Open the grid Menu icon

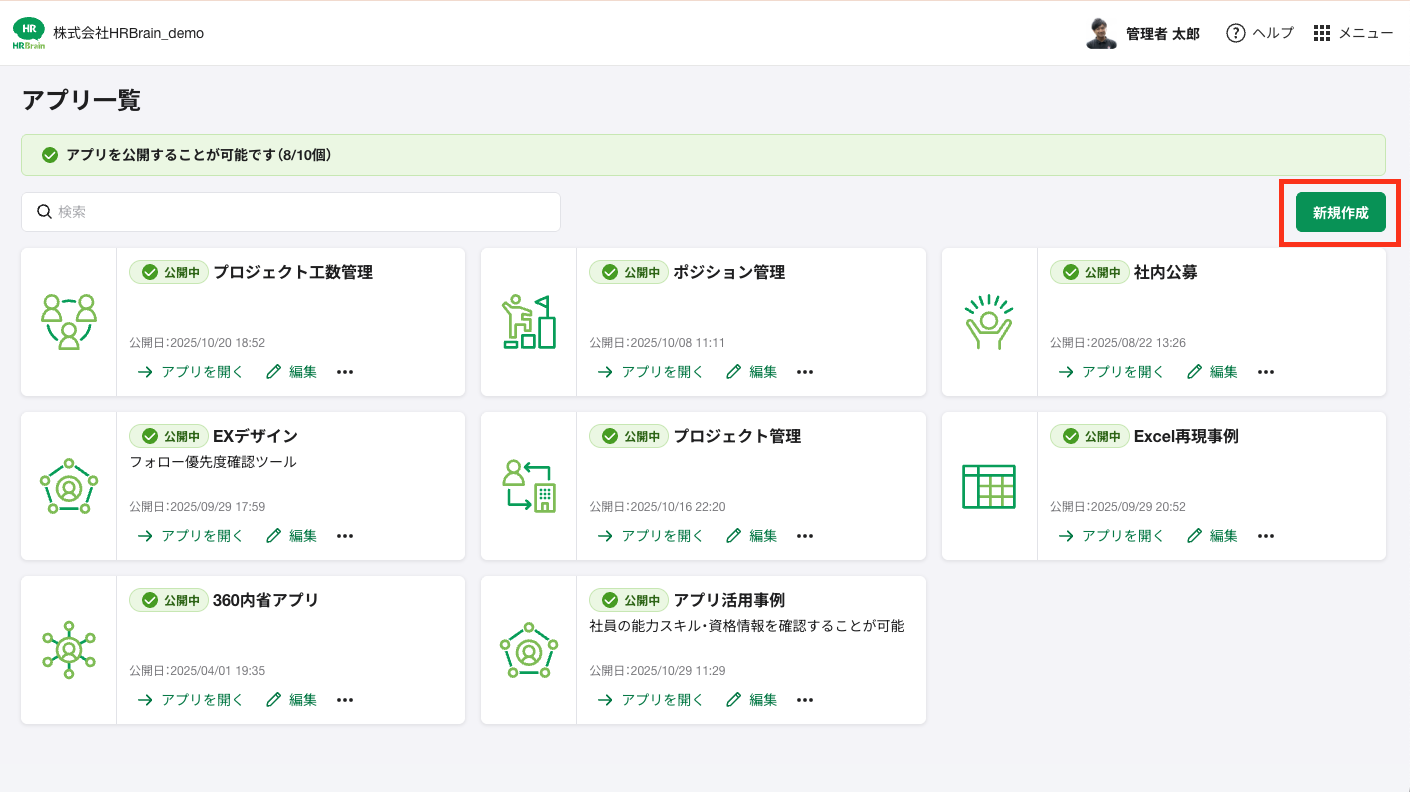(1322, 33)
